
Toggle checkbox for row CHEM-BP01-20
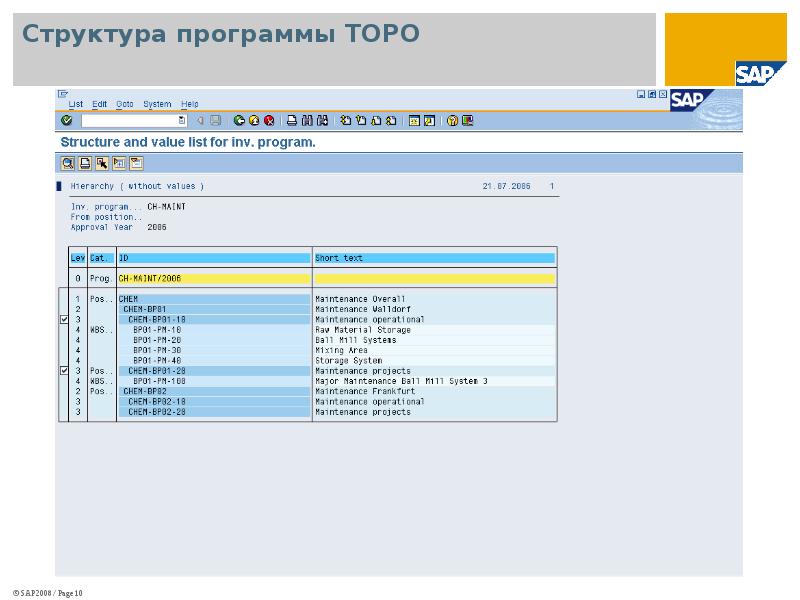pyautogui.click(x=65, y=371)
